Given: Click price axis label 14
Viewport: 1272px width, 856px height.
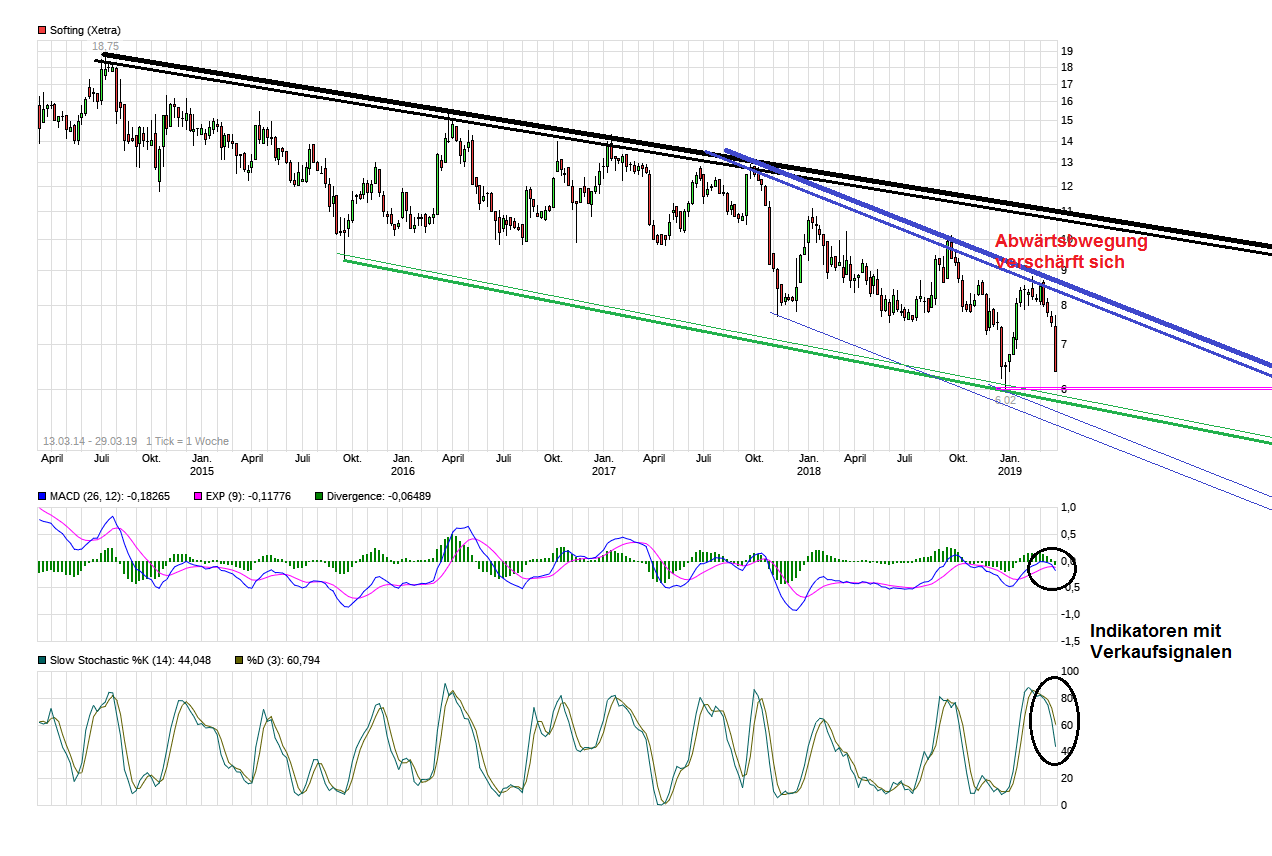Looking at the screenshot, I should [x=1068, y=141].
